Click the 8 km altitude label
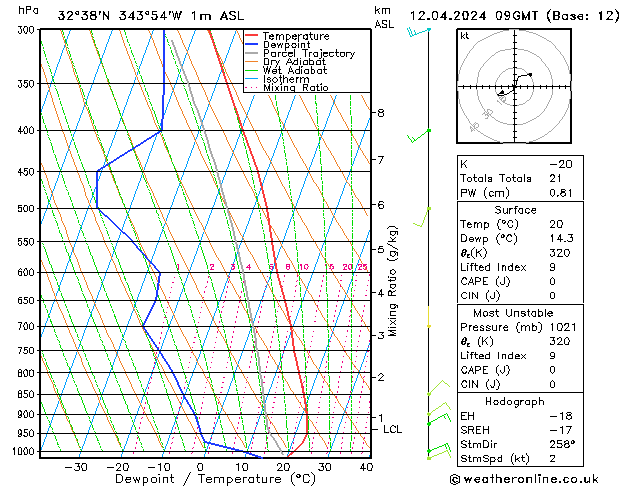This screenshot has height=486, width=629. tap(381, 113)
